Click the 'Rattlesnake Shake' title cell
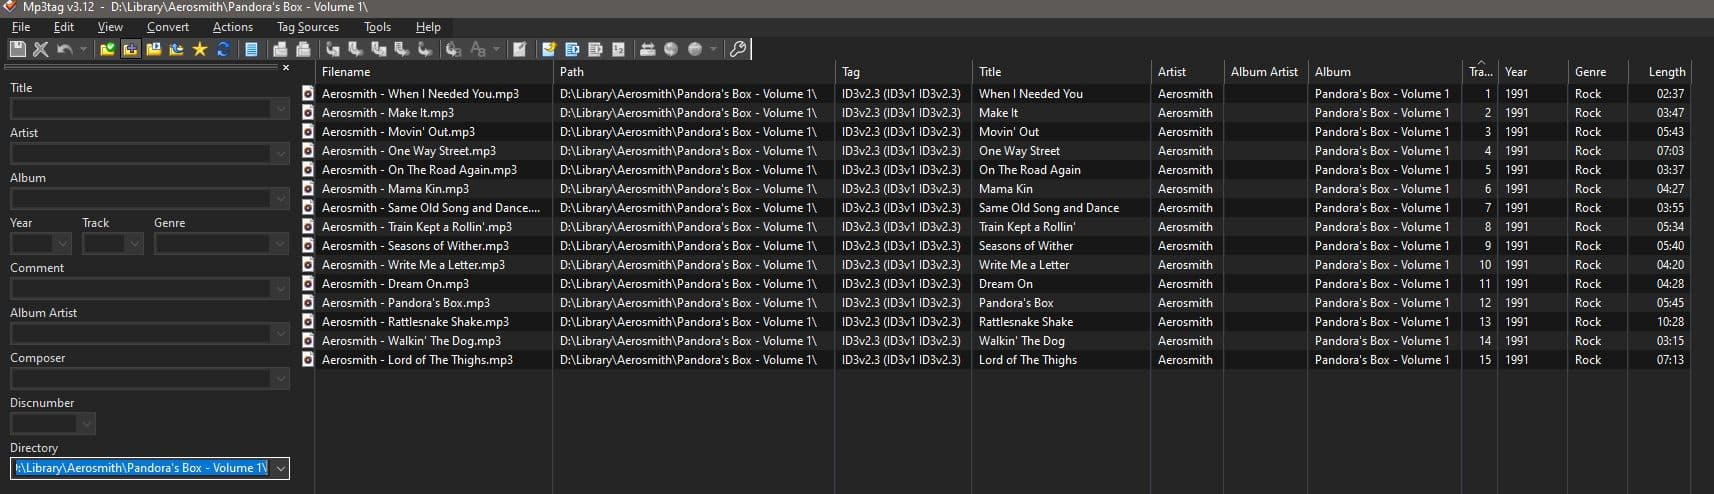The width and height of the screenshot is (1714, 494). [x=1026, y=322]
